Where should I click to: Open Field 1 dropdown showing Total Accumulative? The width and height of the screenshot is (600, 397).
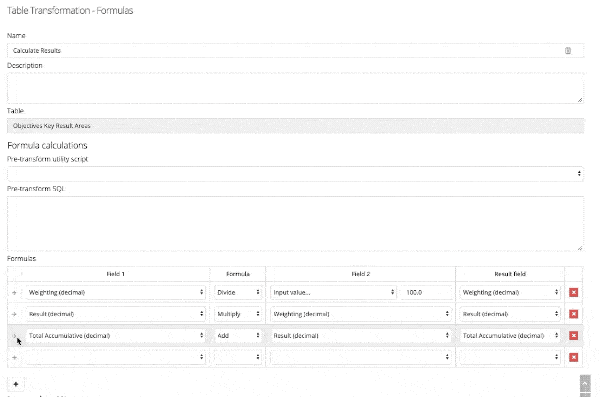(x=116, y=336)
